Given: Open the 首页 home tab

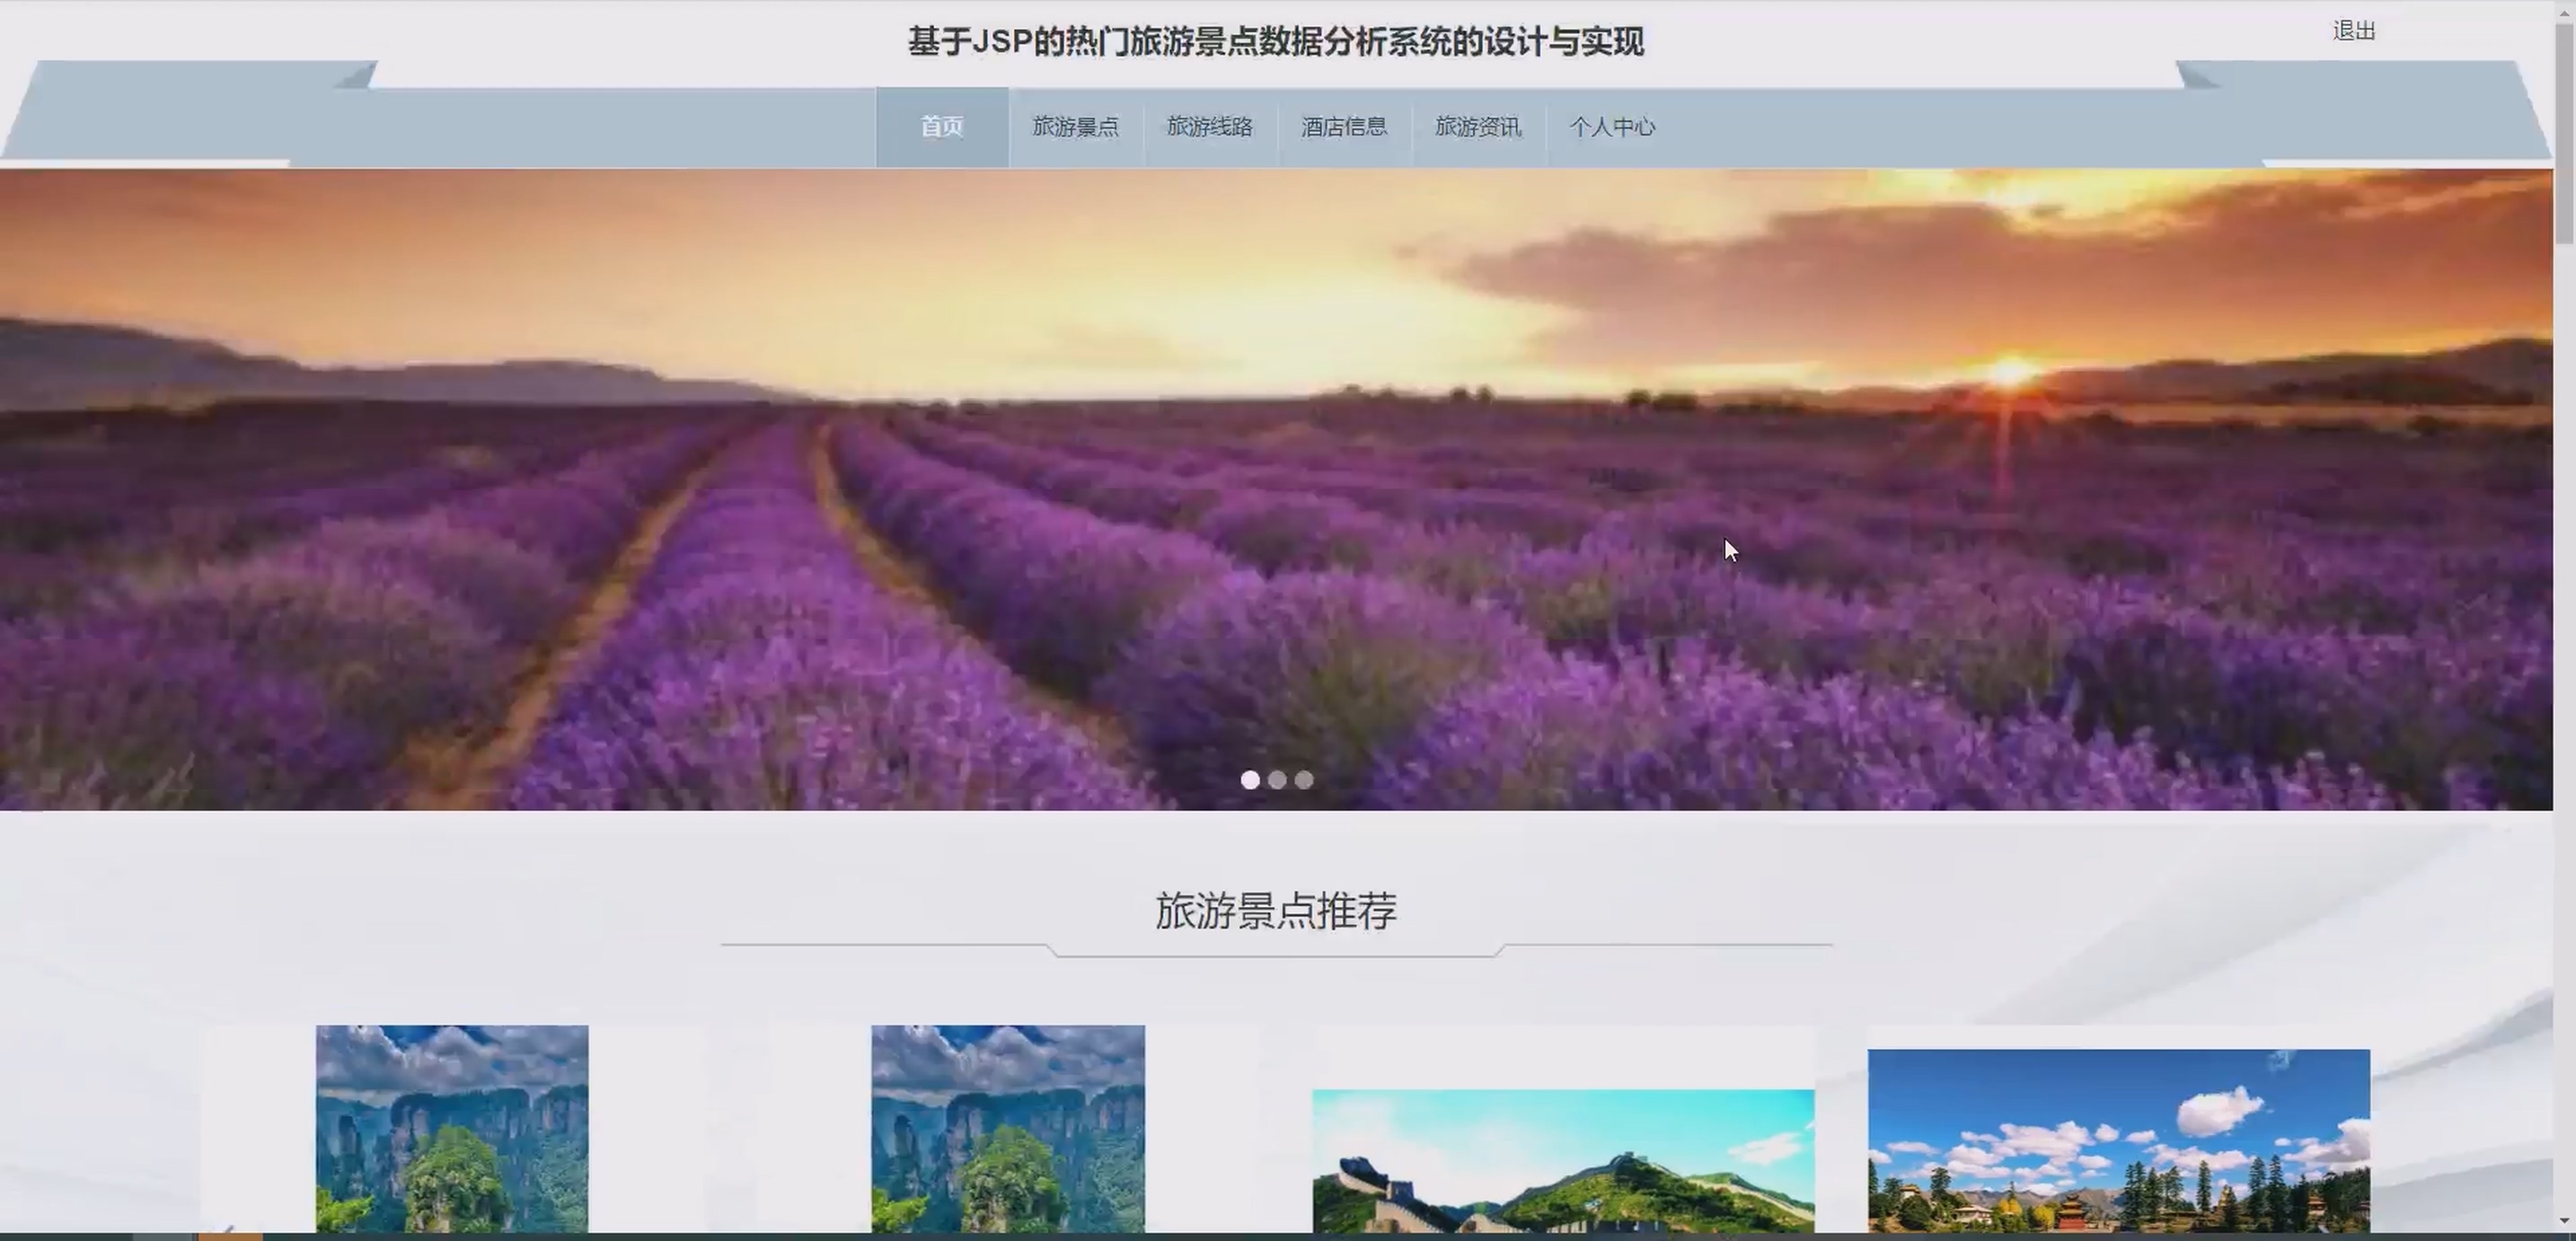Looking at the screenshot, I should click(x=941, y=127).
